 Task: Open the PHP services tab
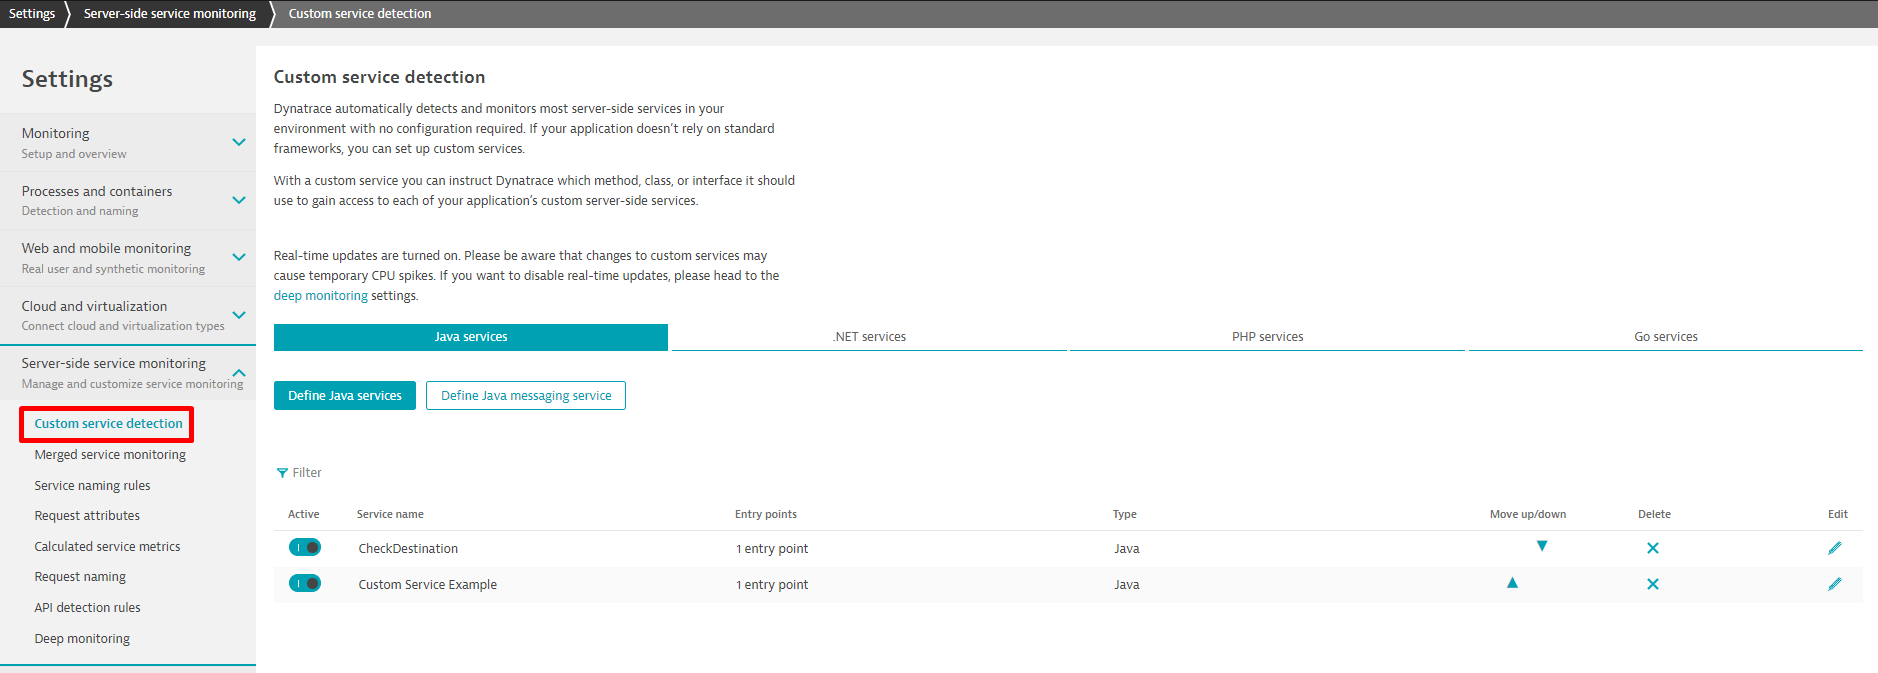[1267, 337]
